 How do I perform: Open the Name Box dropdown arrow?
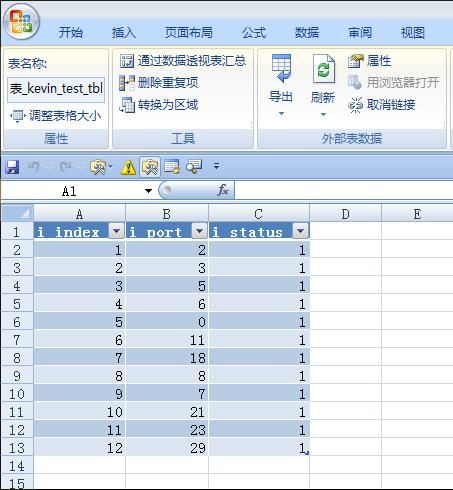[148, 191]
